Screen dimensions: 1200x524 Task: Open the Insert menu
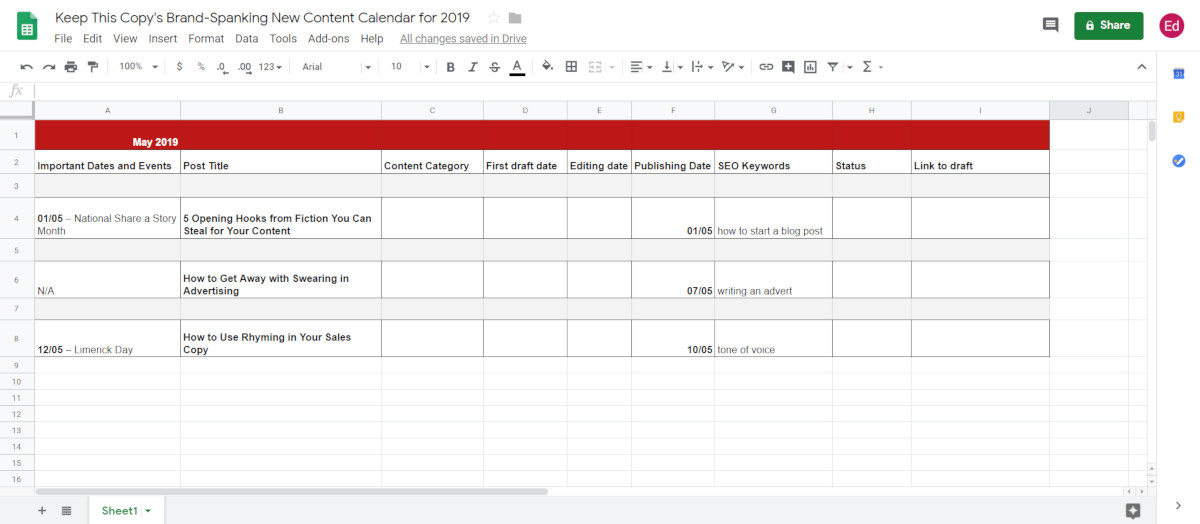tap(163, 39)
